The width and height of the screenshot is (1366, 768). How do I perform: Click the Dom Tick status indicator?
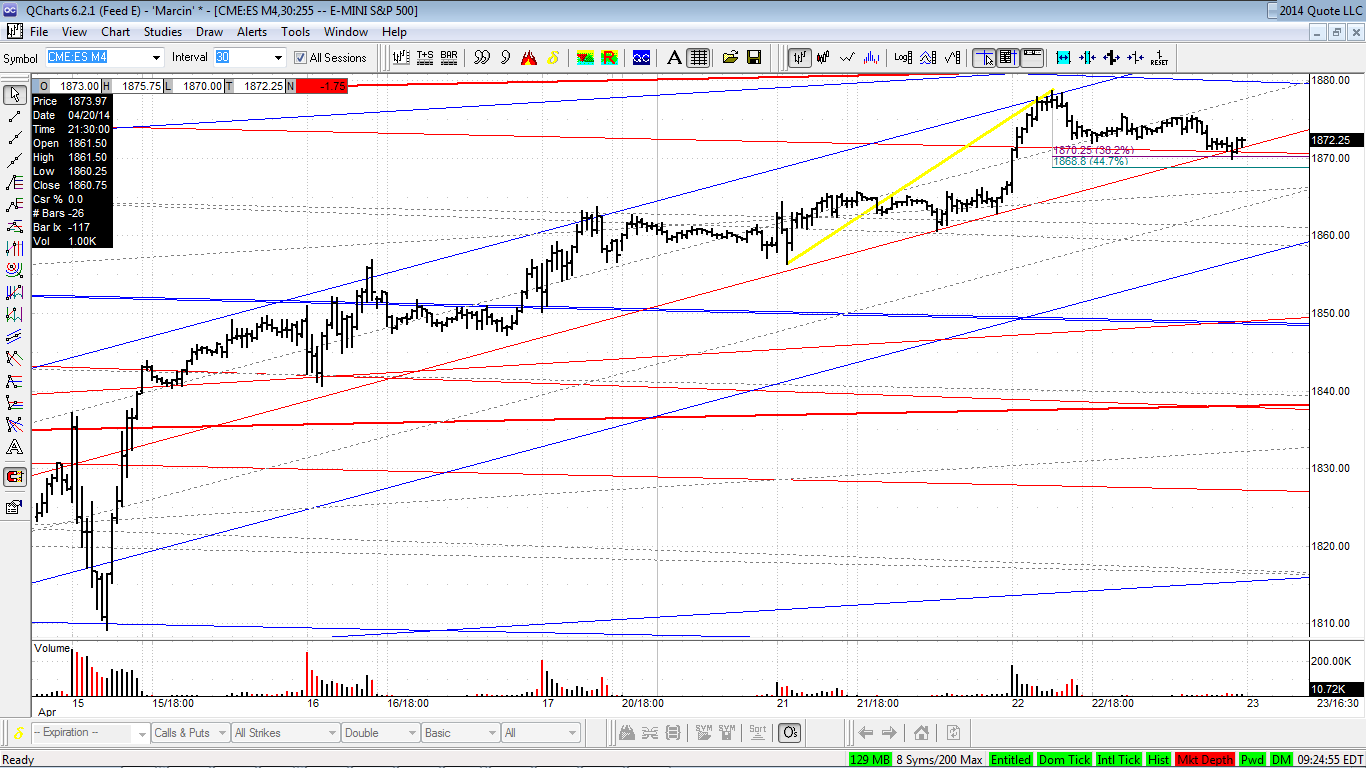(1064, 760)
